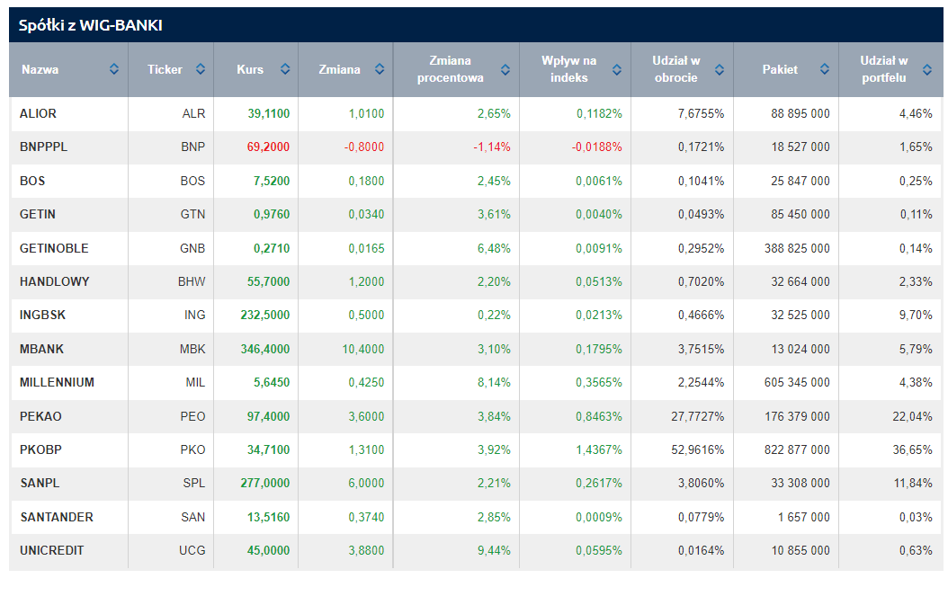
Task: Sort by Kurs column arrows
Action: (285, 70)
